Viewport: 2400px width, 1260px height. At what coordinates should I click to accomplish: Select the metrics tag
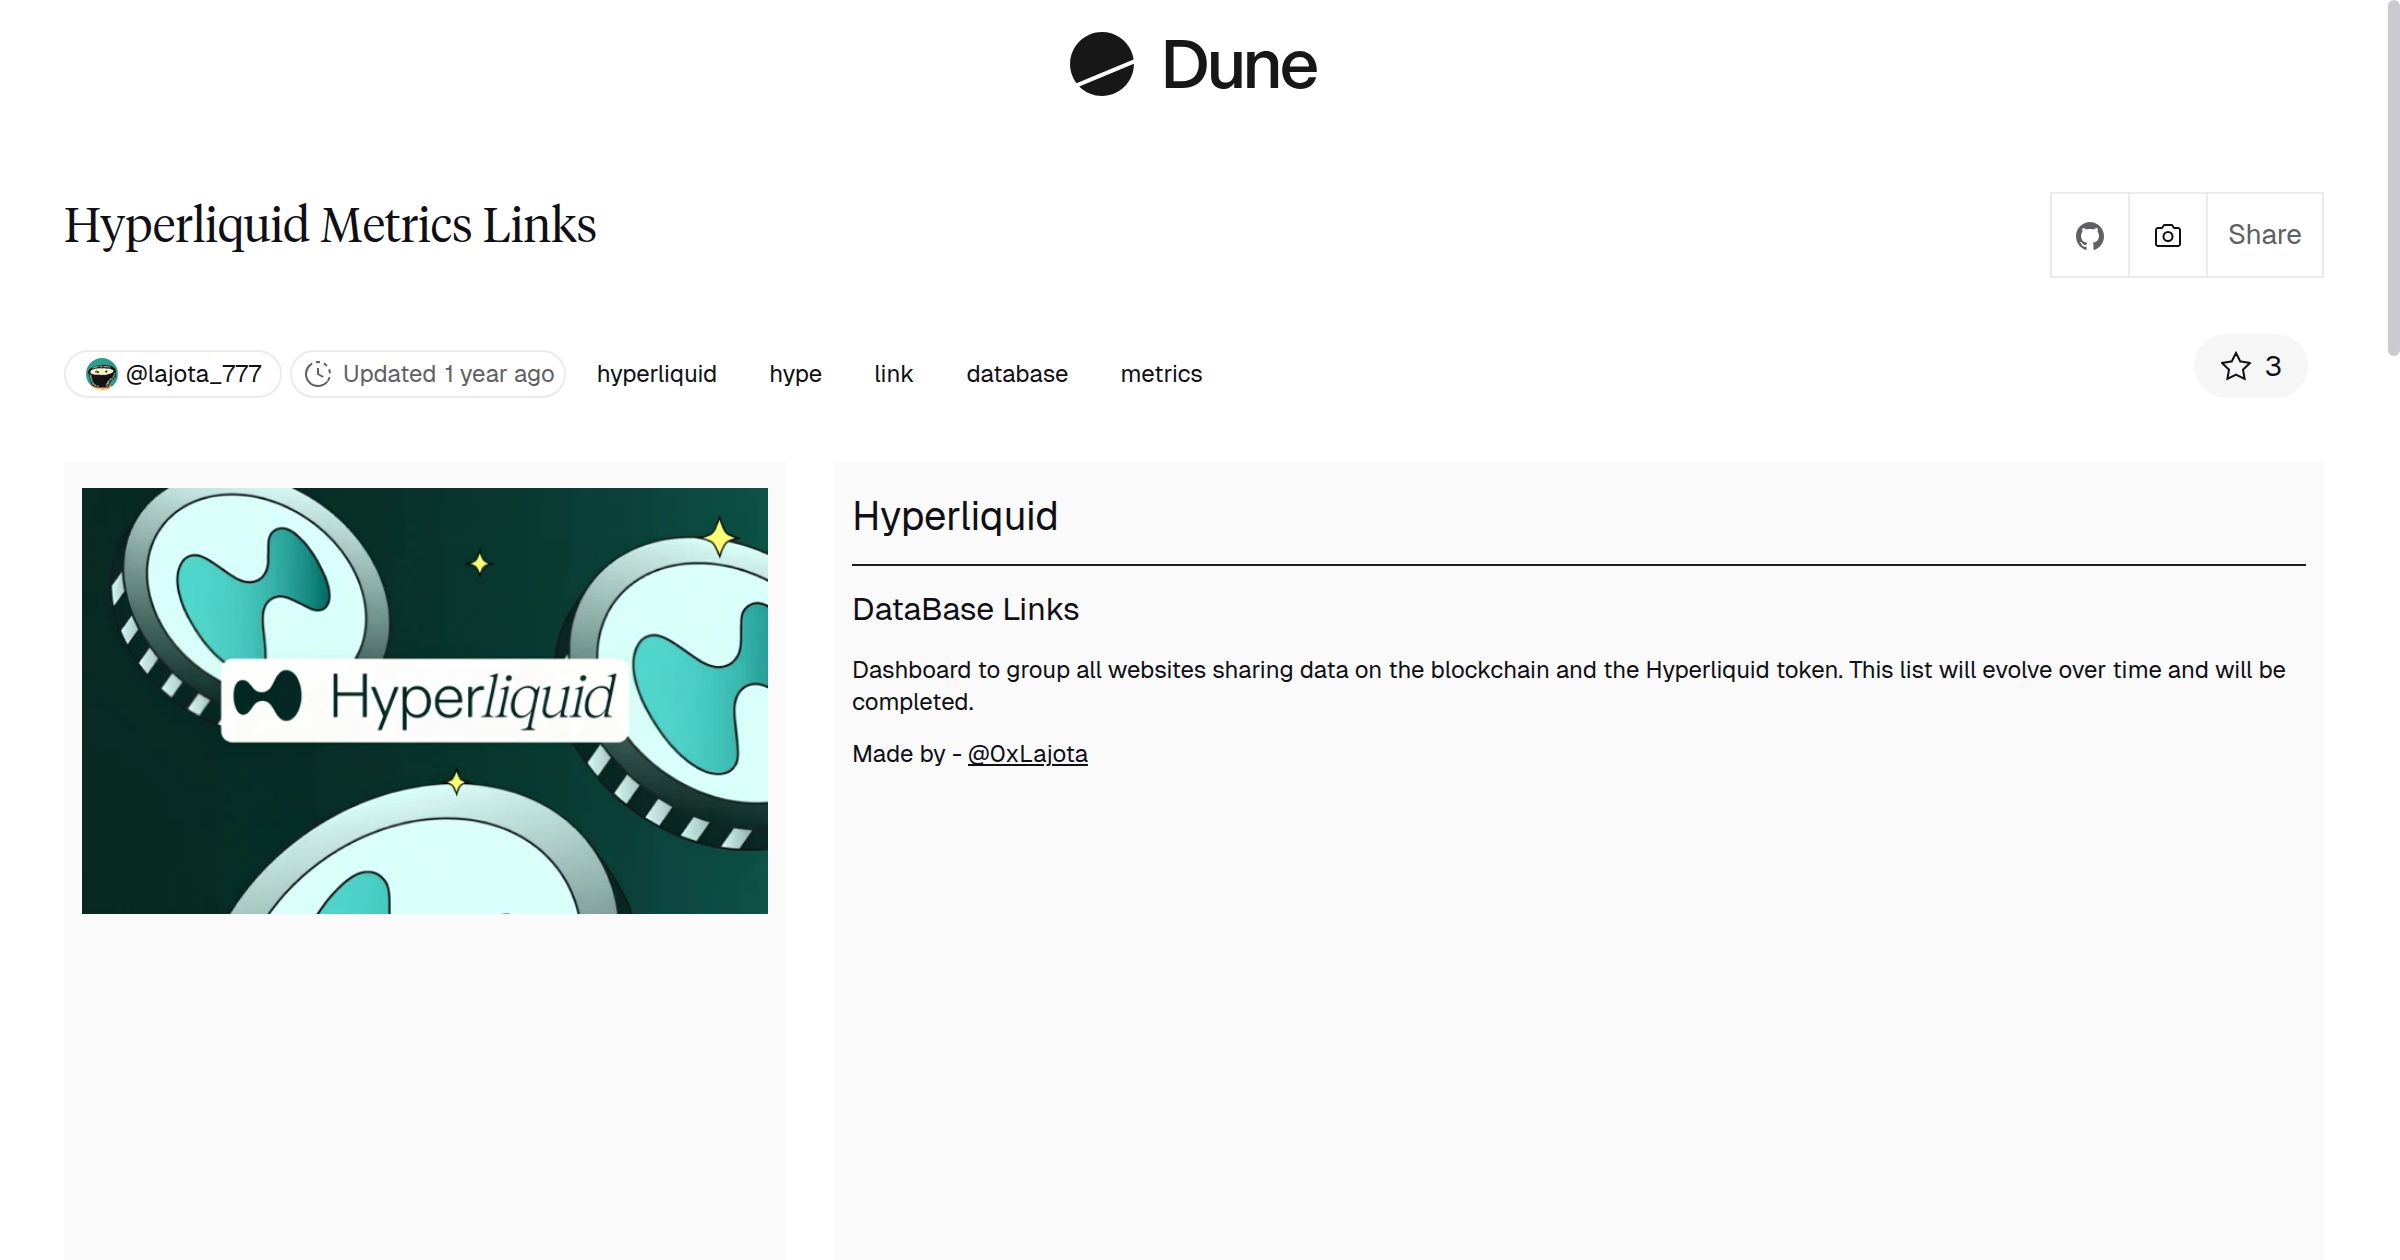1161,373
